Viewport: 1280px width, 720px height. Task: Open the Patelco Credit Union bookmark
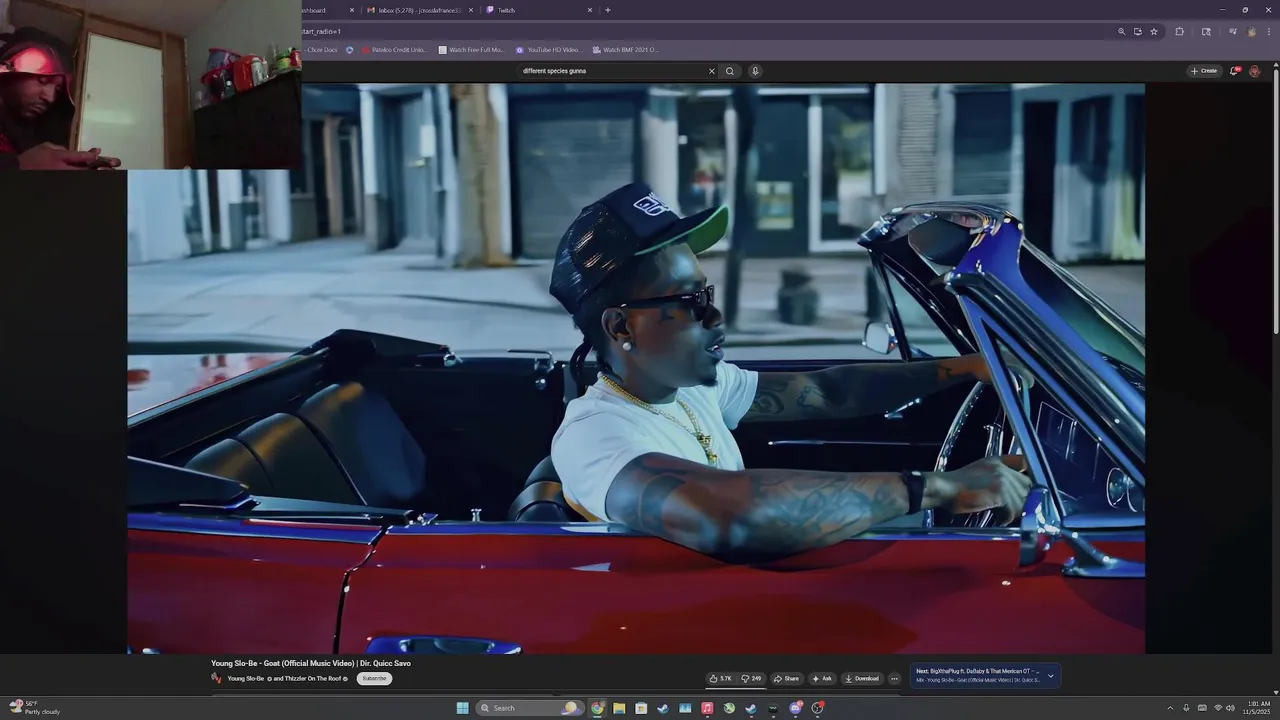394,50
